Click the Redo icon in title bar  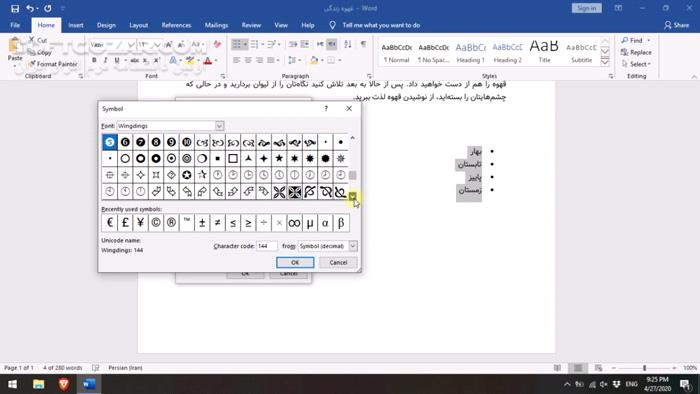coord(48,8)
